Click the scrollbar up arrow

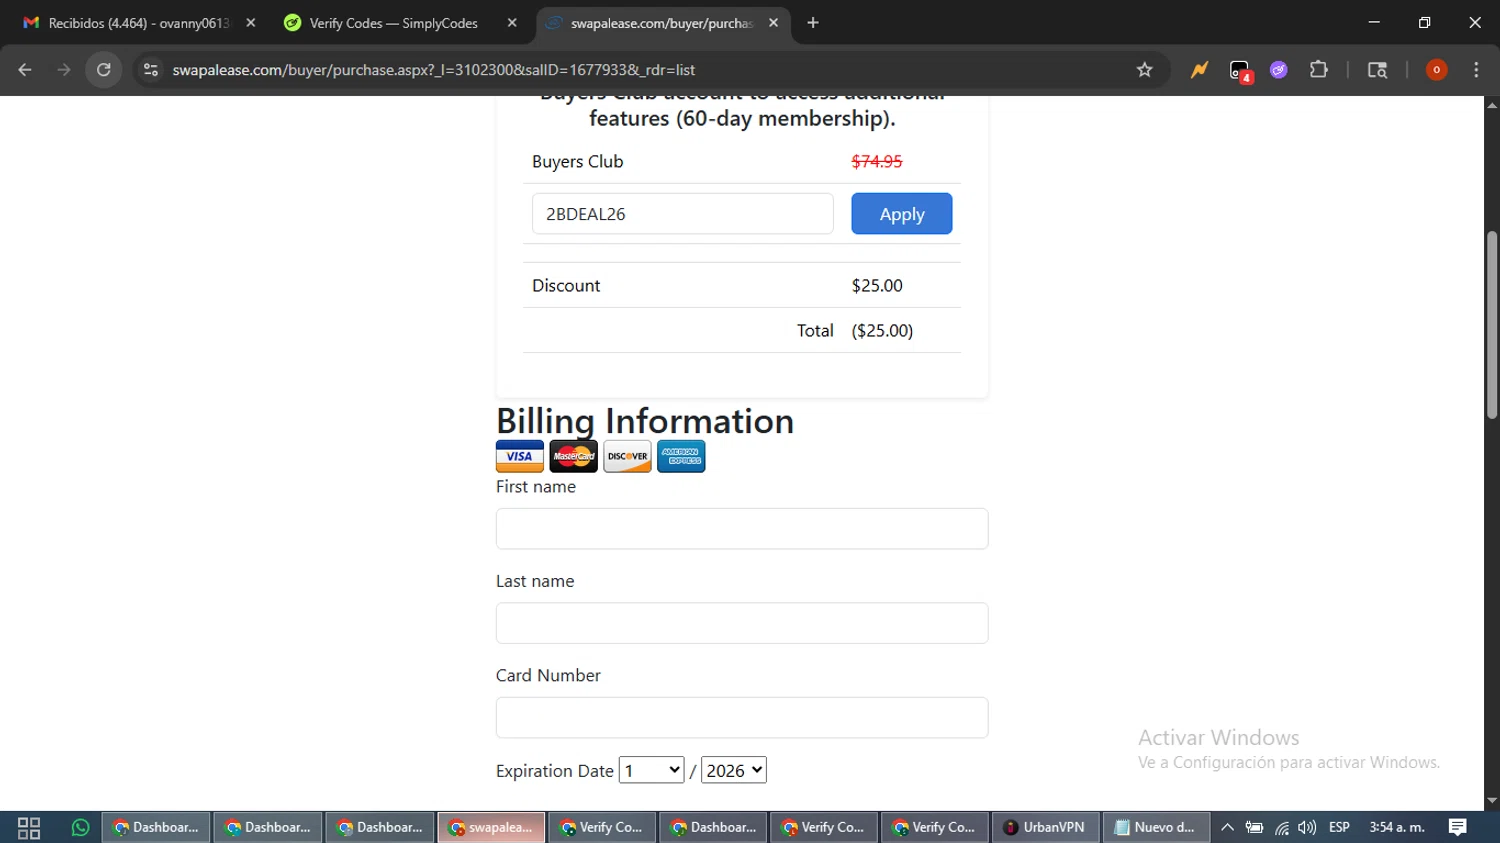coord(1492,105)
